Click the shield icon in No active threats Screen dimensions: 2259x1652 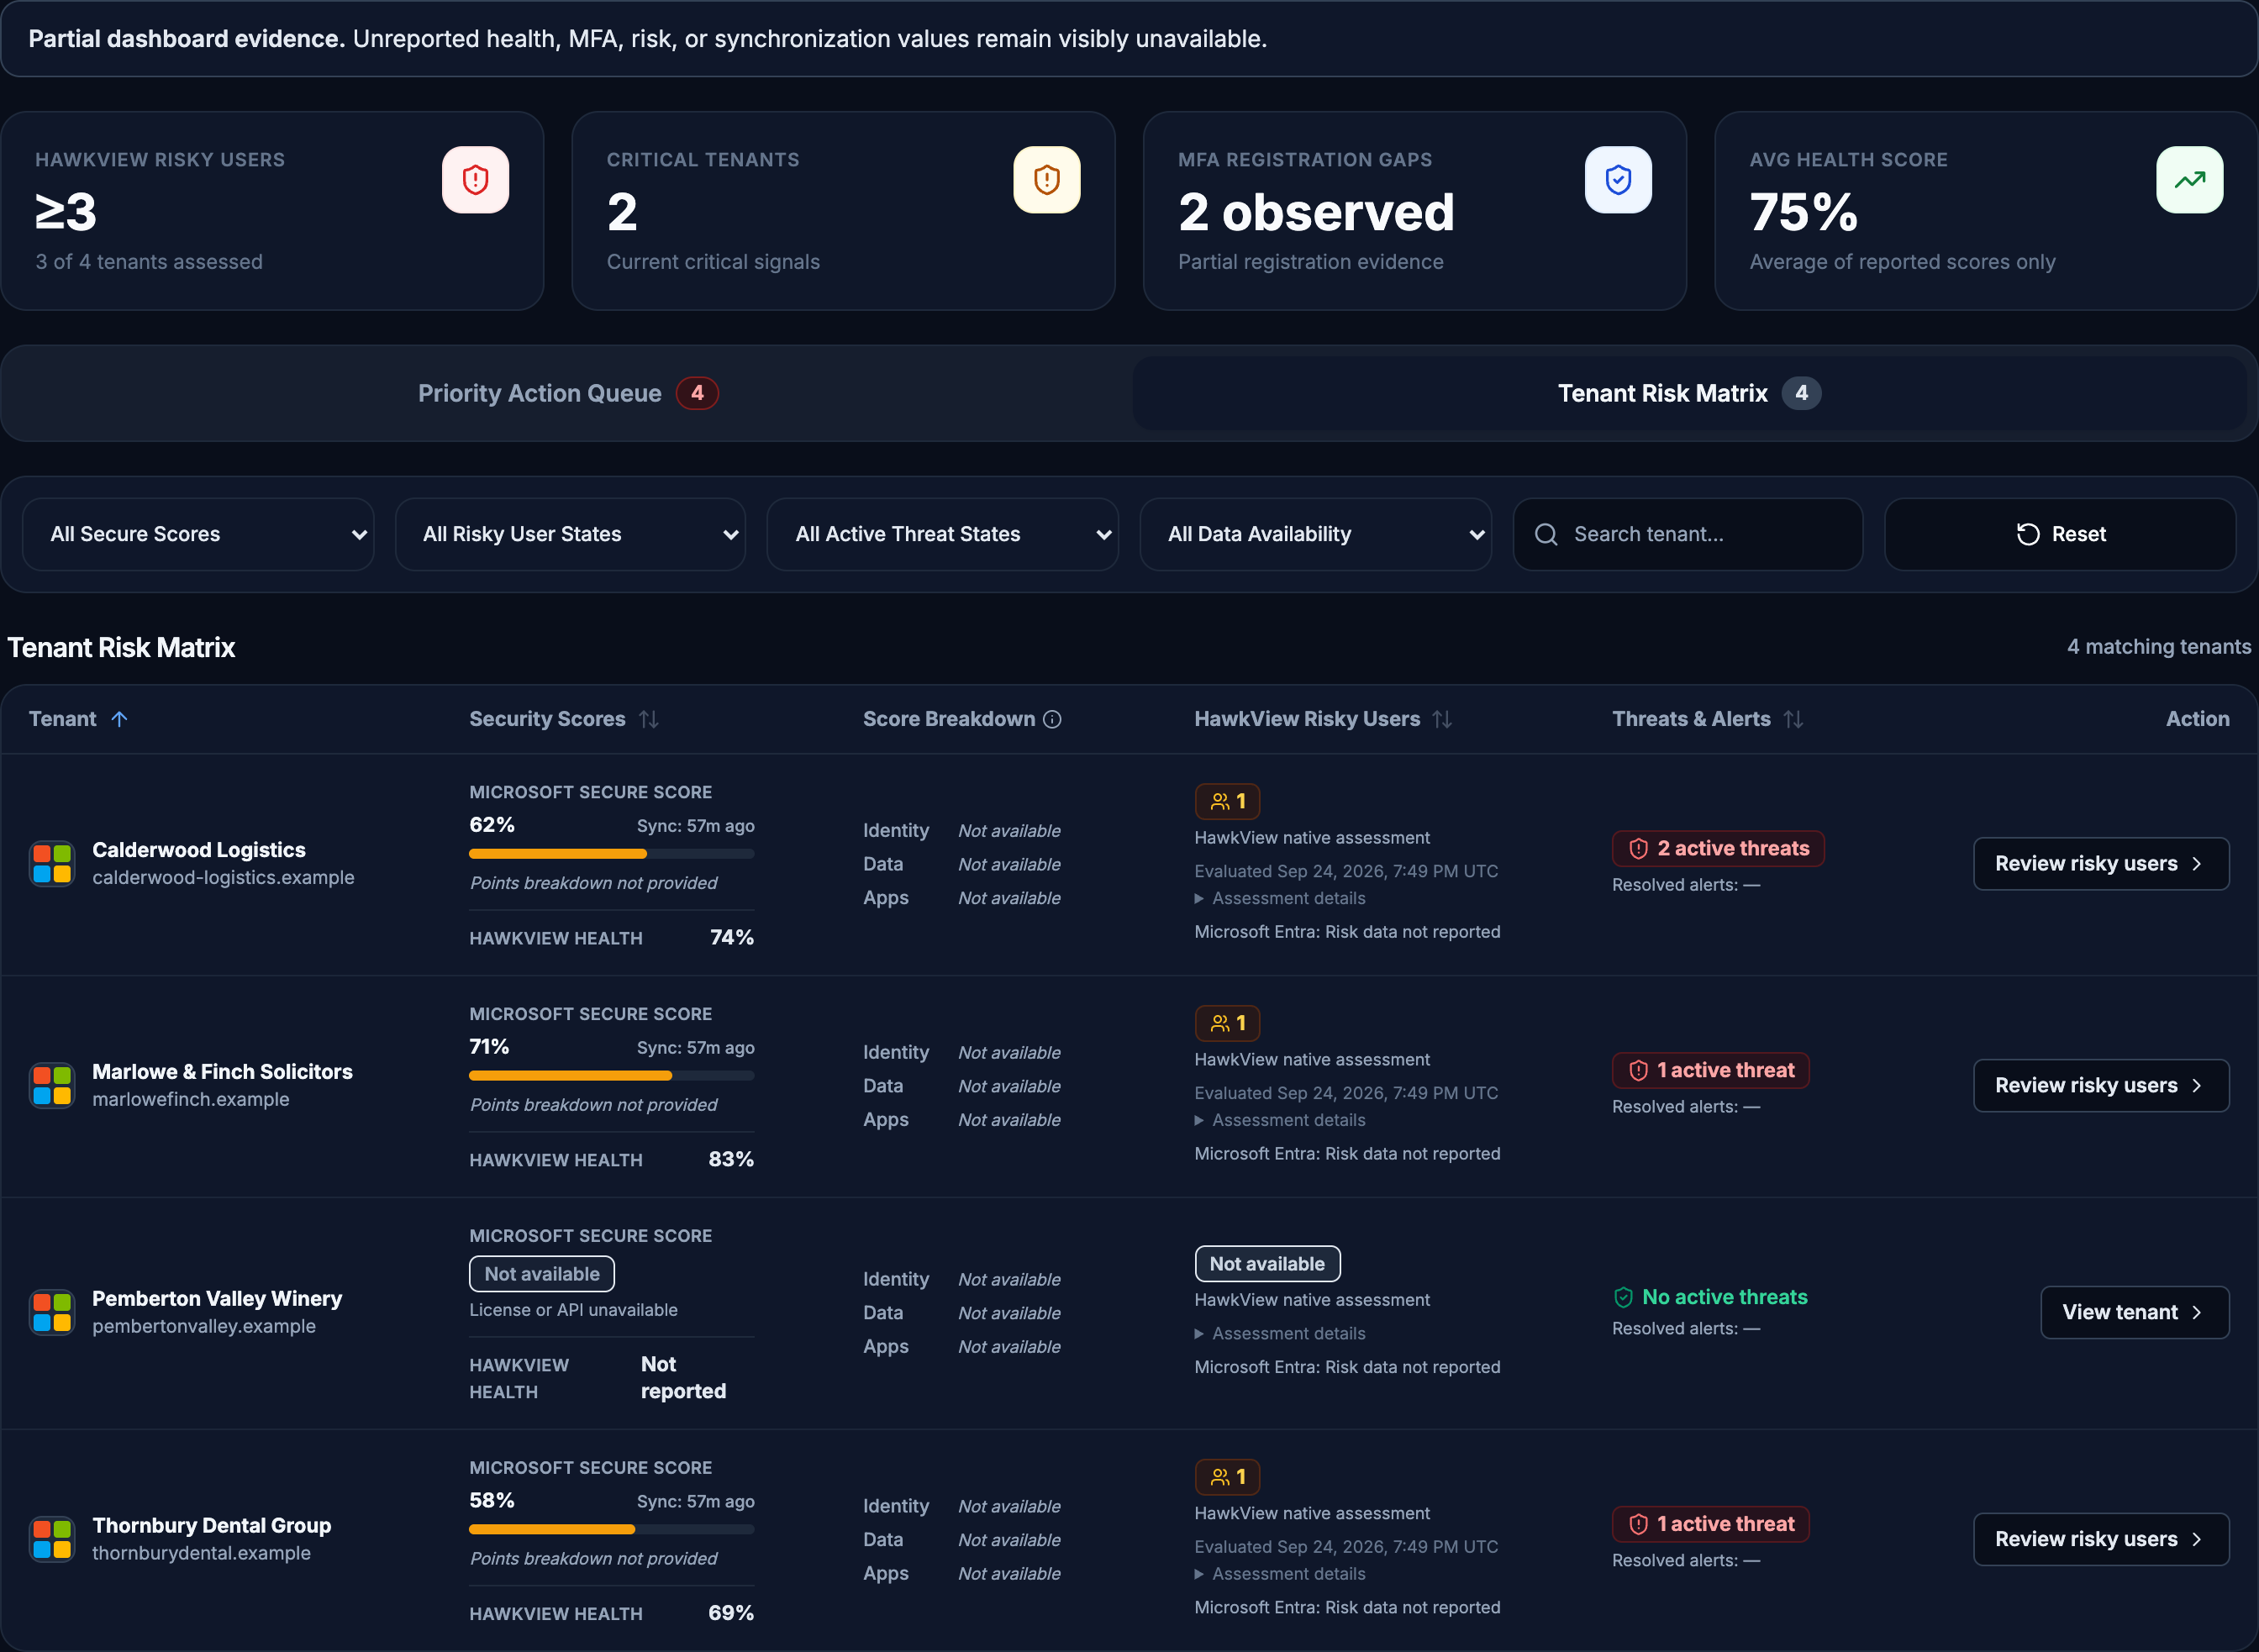point(1623,1297)
